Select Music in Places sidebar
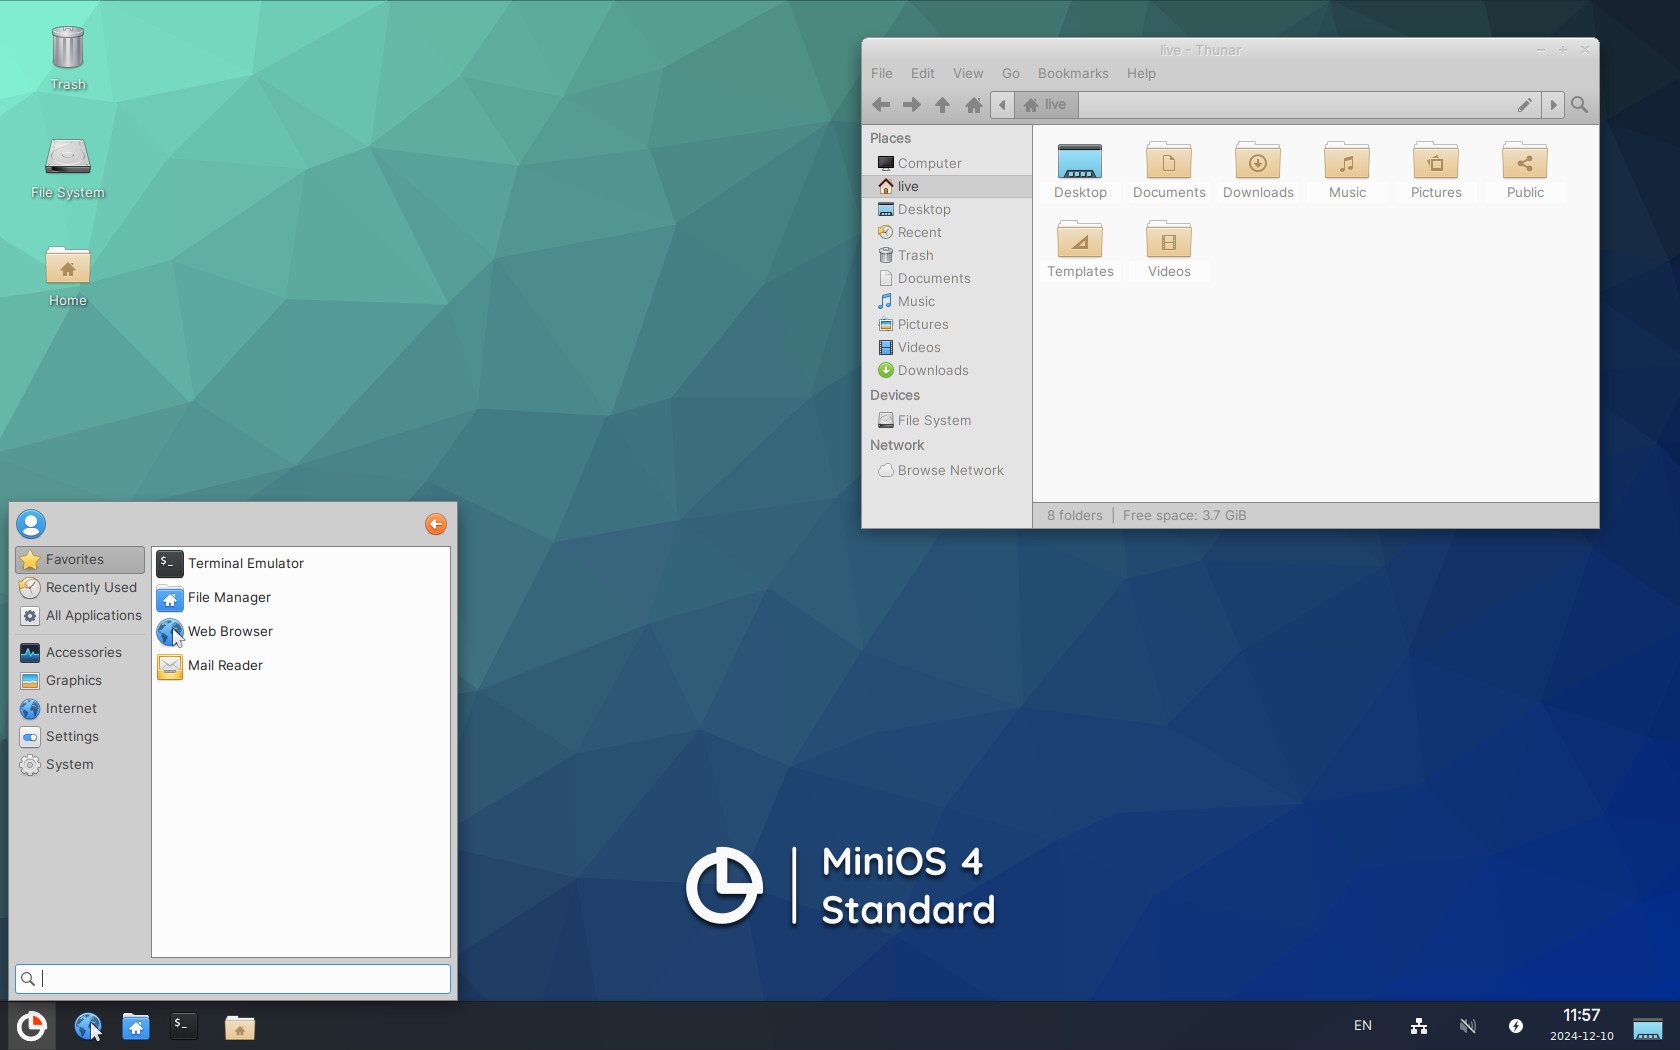 coord(947,301)
